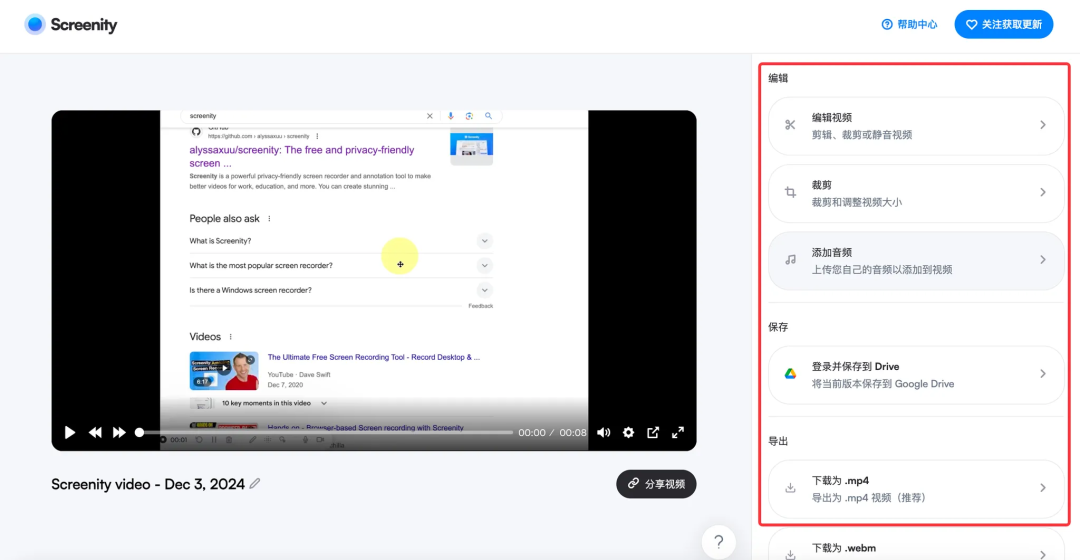This screenshot has height=560, width=1080.
Task: Click download icon beside 下载为 .mp4
Action: (790, 488)
